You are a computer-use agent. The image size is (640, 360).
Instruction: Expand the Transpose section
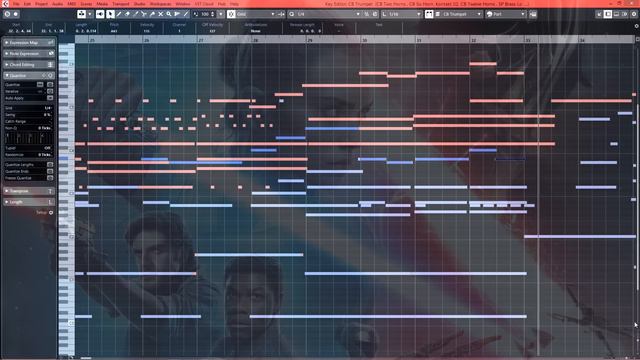click(x=29, y=191)
